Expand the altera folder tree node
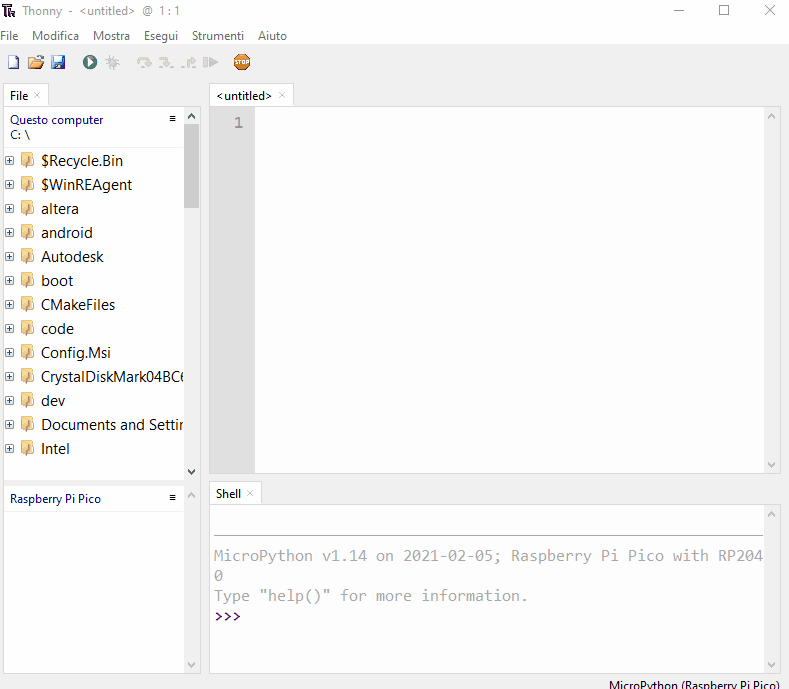Screen dimensions: 789x689 [10, 209]
